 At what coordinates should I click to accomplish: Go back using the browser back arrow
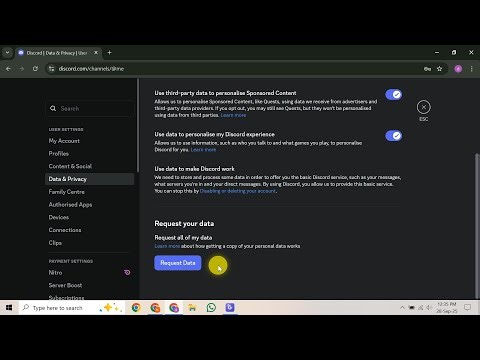pyautogui.click(x=8, y=69)
